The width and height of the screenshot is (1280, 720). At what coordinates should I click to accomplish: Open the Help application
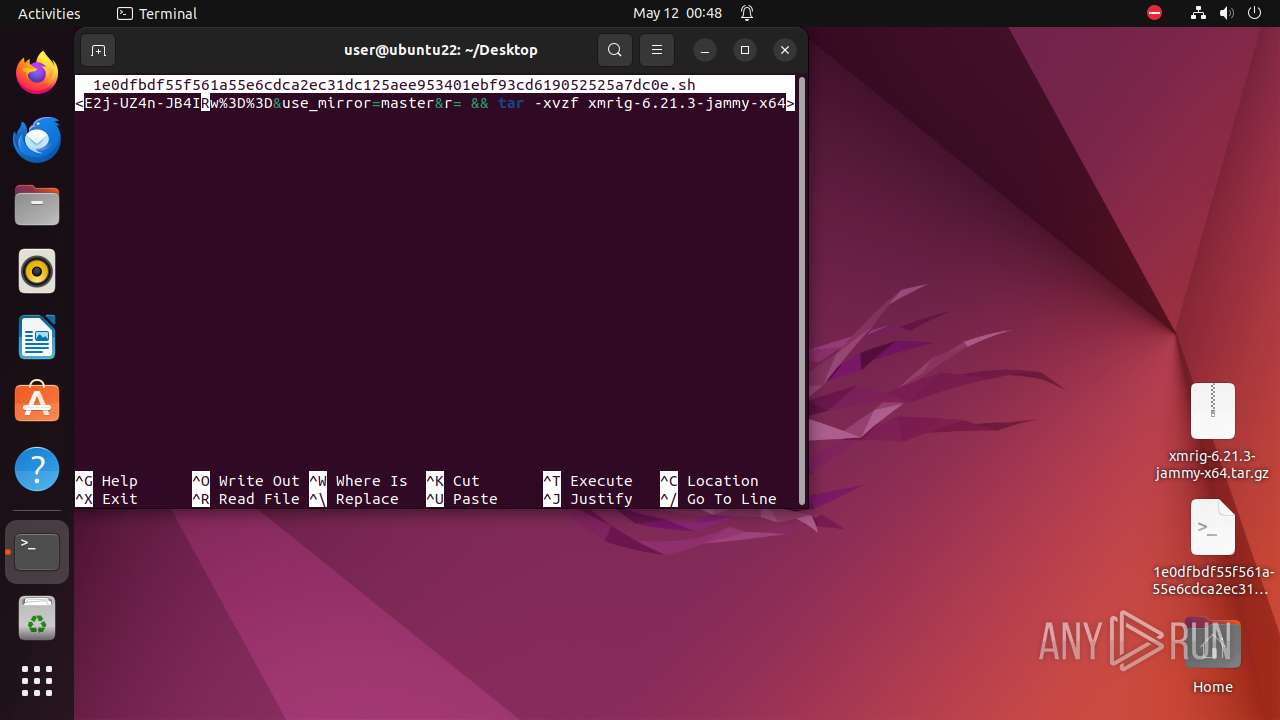[37, 469]
